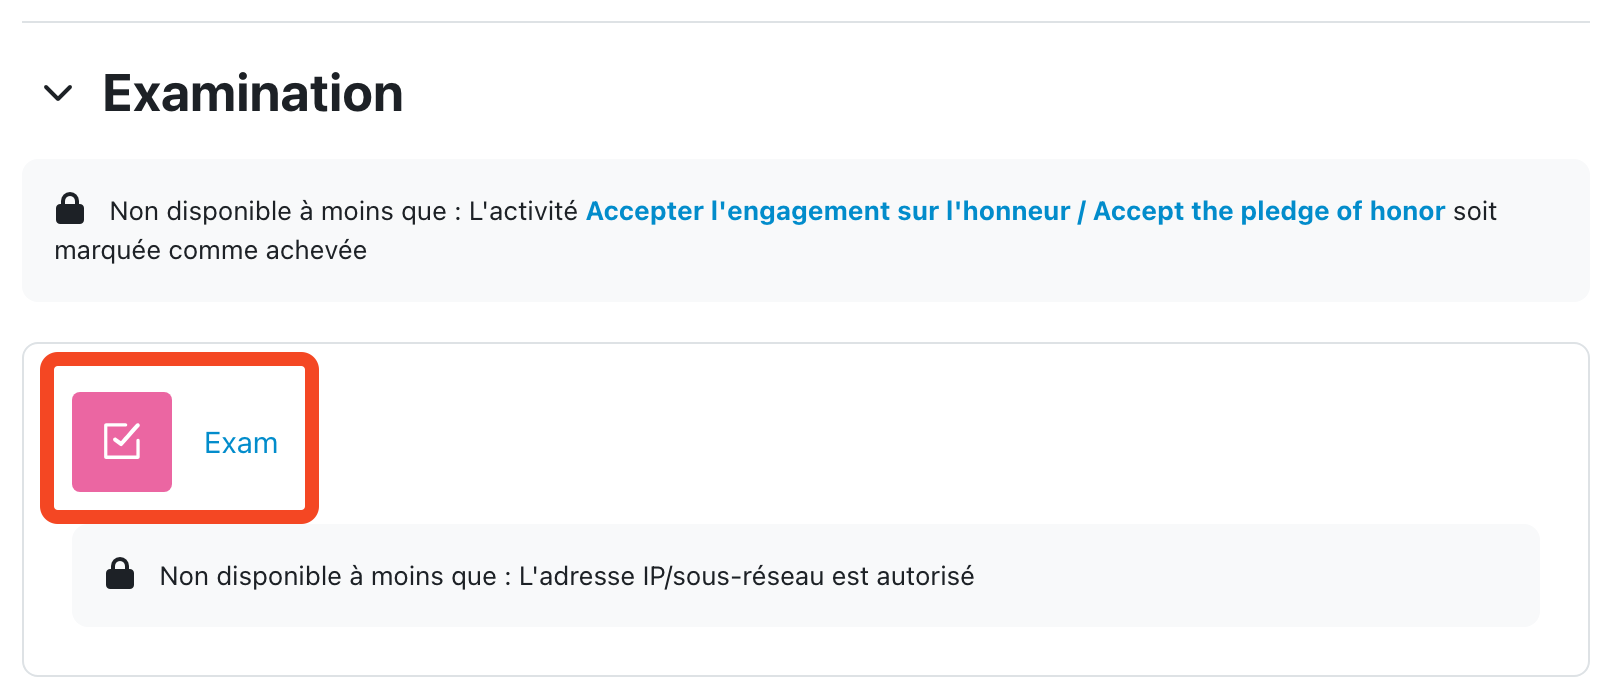
Task: Open the "Accepter l'engagement sur l'honneur" link
Action: [827, 211]
